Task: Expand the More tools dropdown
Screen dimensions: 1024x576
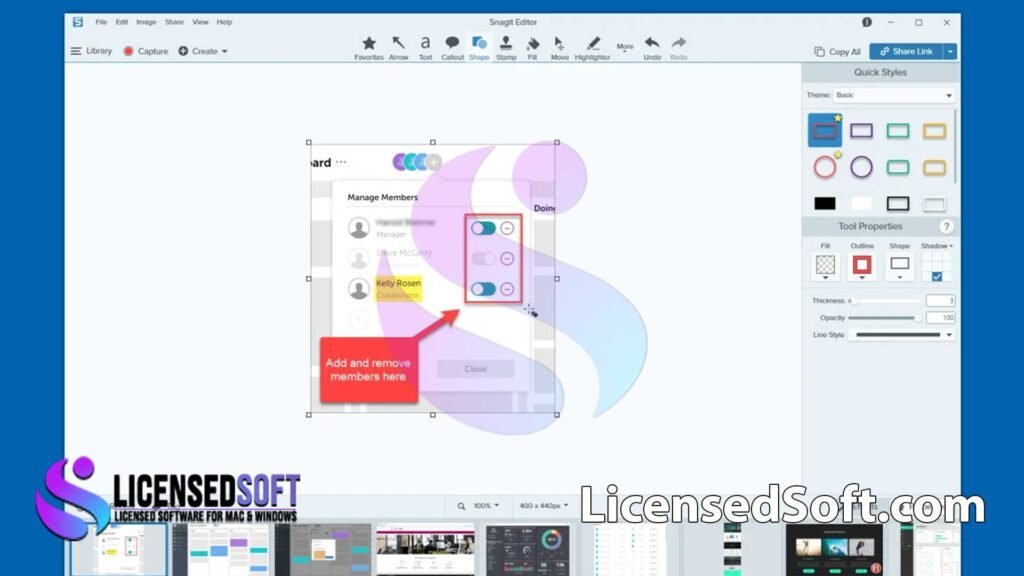Action: pos(625,47)
